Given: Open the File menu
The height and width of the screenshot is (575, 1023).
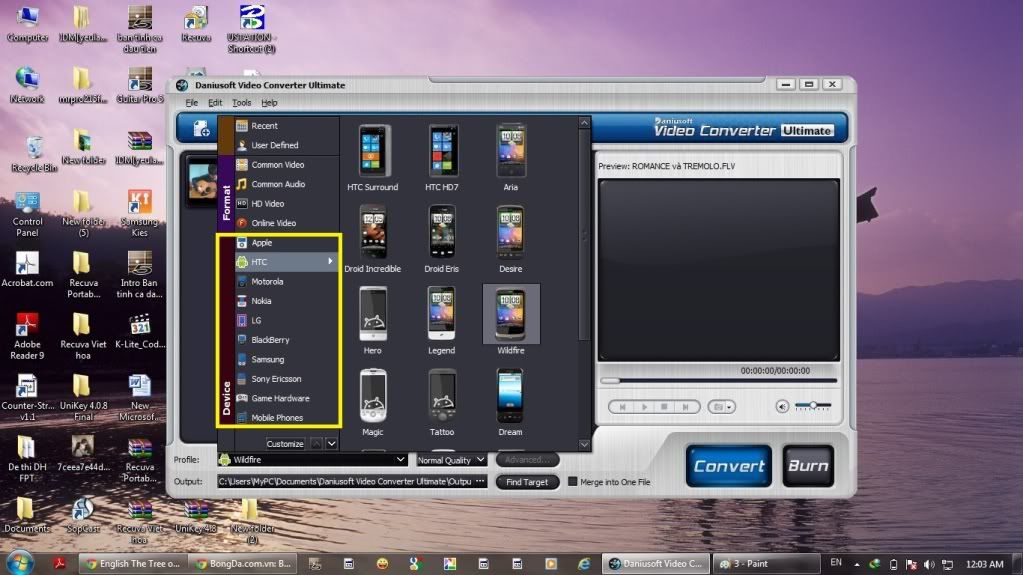Looking at the screenshot, I should pos(191,102).
